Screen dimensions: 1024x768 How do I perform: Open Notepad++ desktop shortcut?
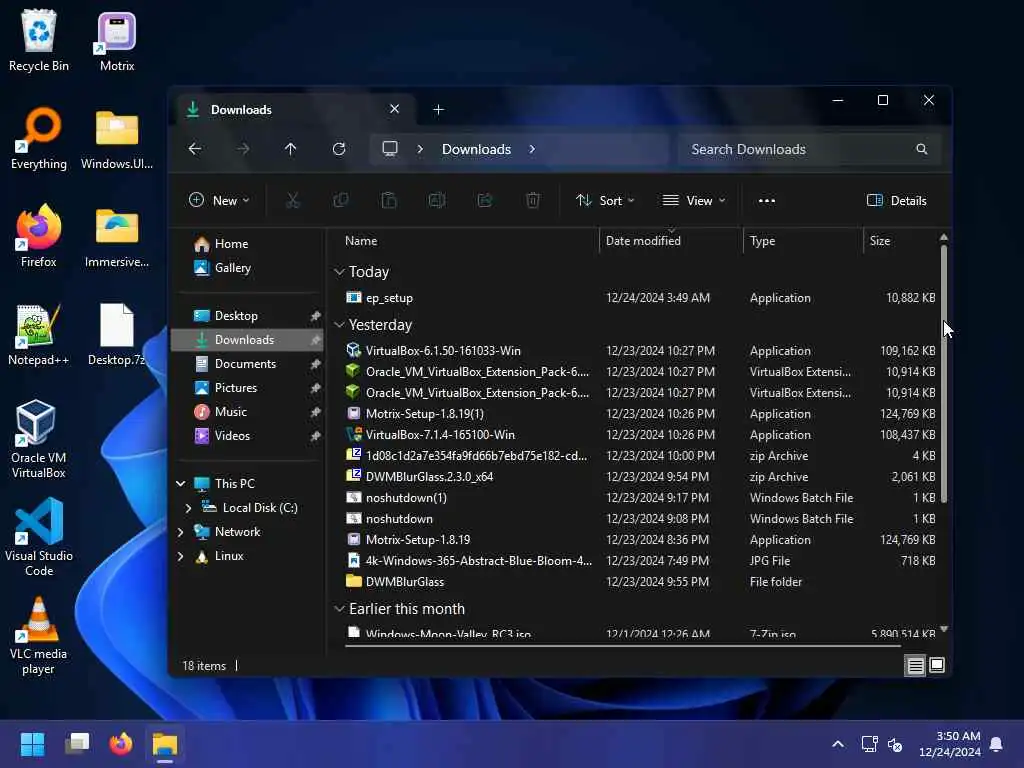[39, 334]
